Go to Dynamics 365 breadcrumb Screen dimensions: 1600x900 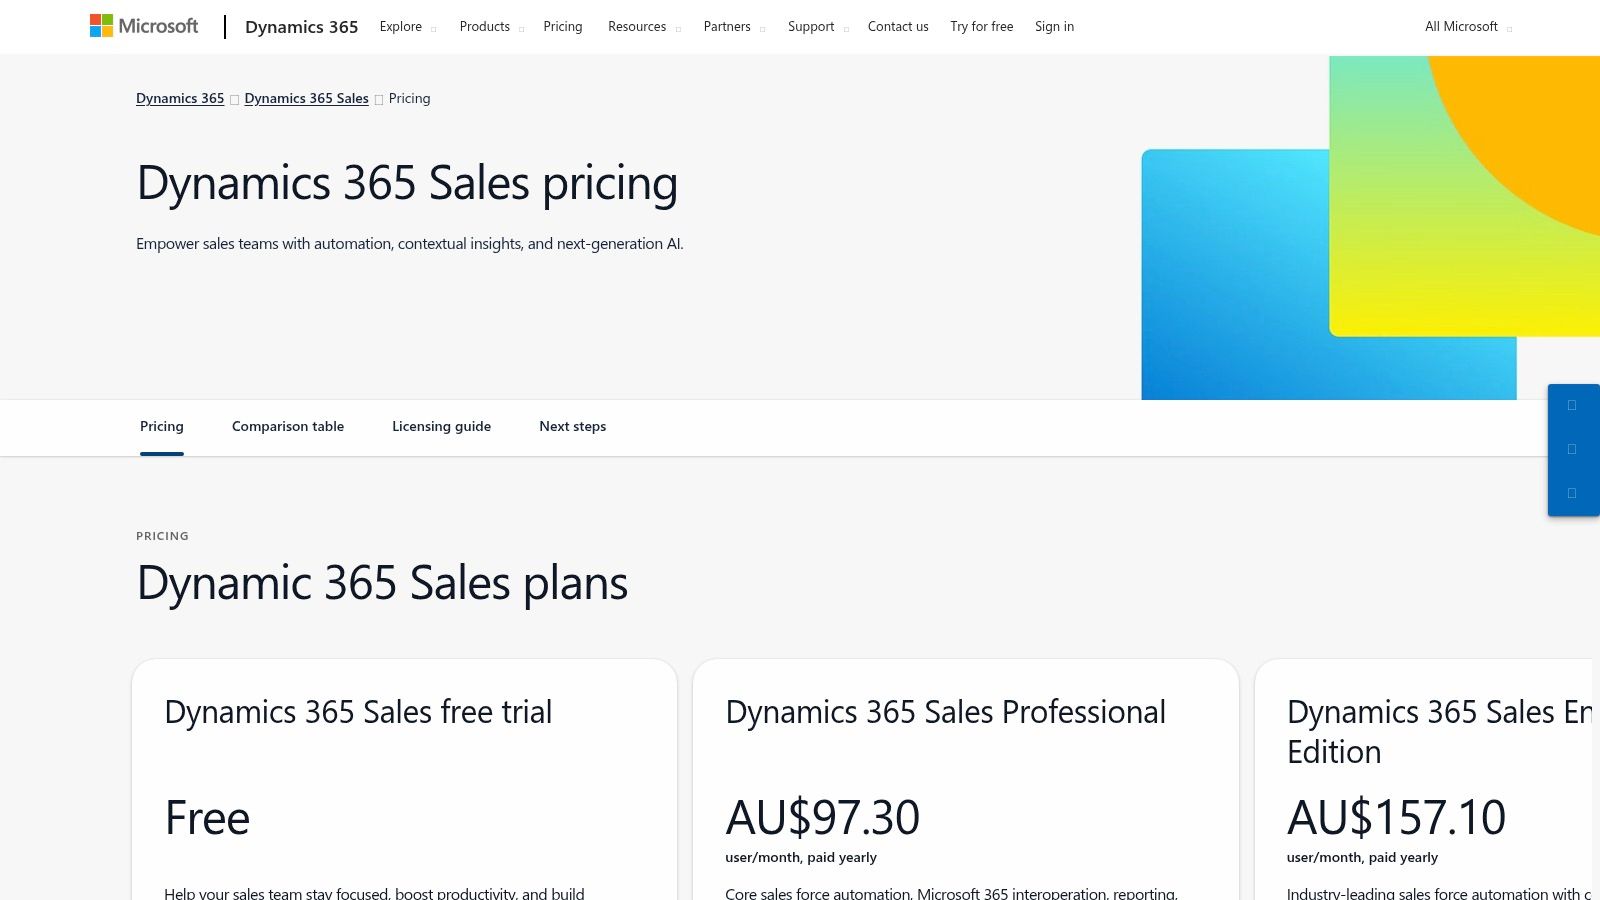tap(180, 98)
